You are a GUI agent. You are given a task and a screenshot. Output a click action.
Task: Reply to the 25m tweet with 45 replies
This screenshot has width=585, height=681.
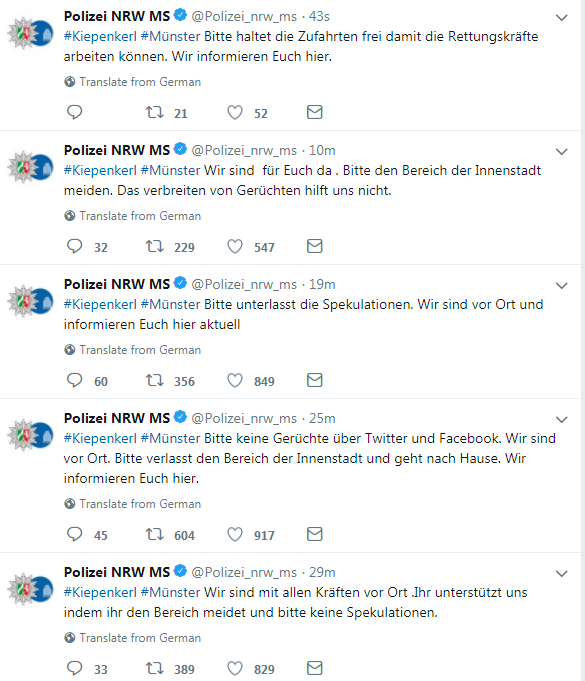click(x=74, y=534)
